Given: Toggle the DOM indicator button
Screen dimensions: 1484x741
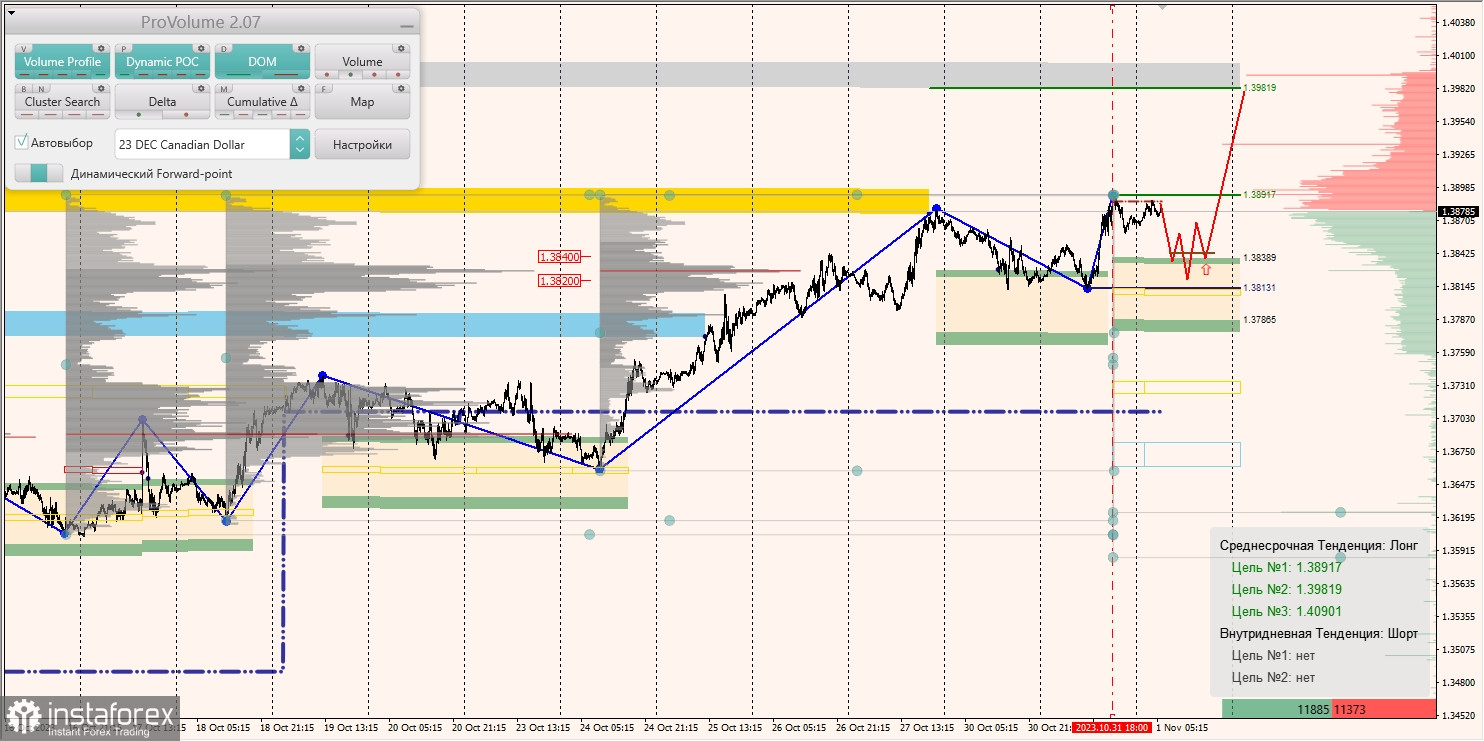Looking at the screenshot, I should (262, 62).
